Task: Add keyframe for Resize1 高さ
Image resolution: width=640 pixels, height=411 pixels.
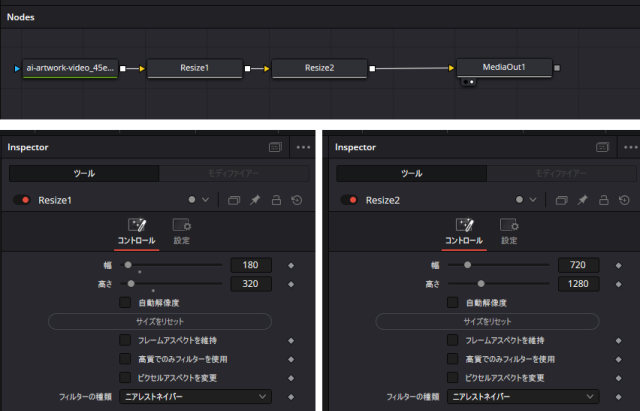Action: pyautogui.click(x=291, y=284)
